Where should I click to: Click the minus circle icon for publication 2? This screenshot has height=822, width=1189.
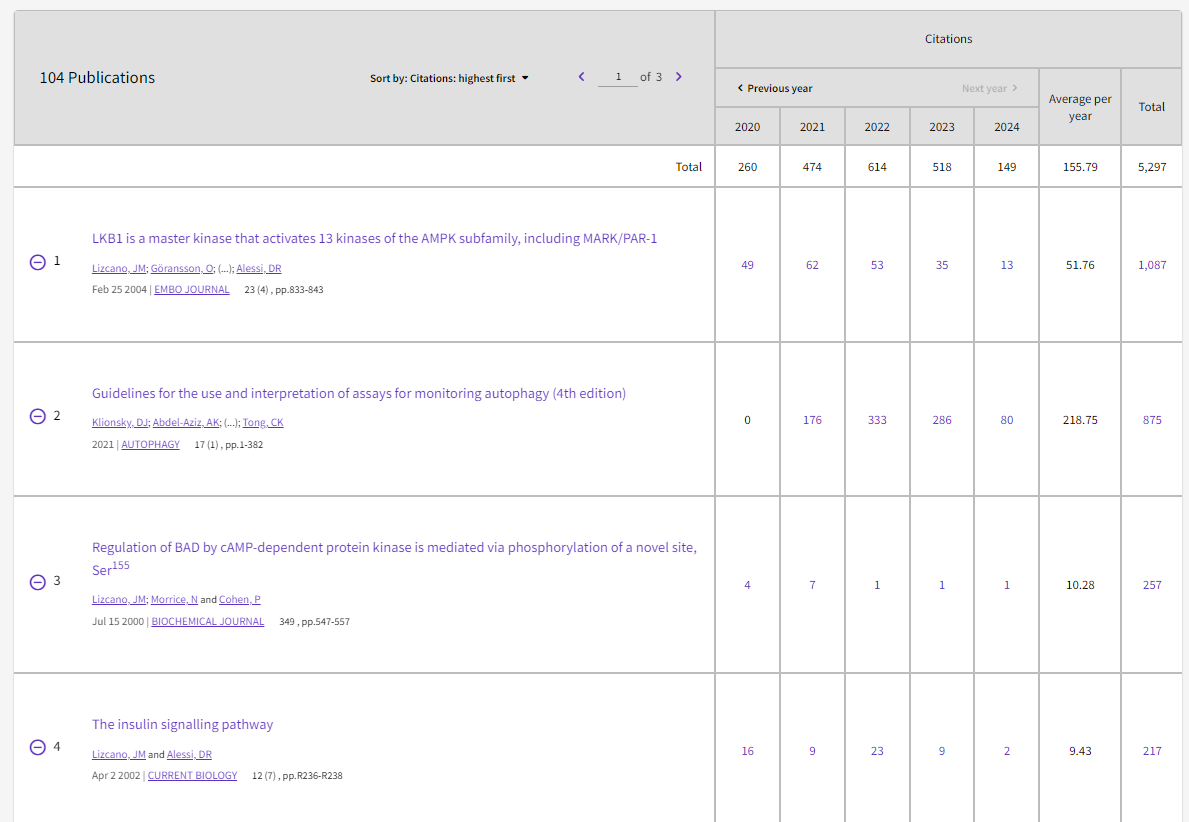(38, 416)
